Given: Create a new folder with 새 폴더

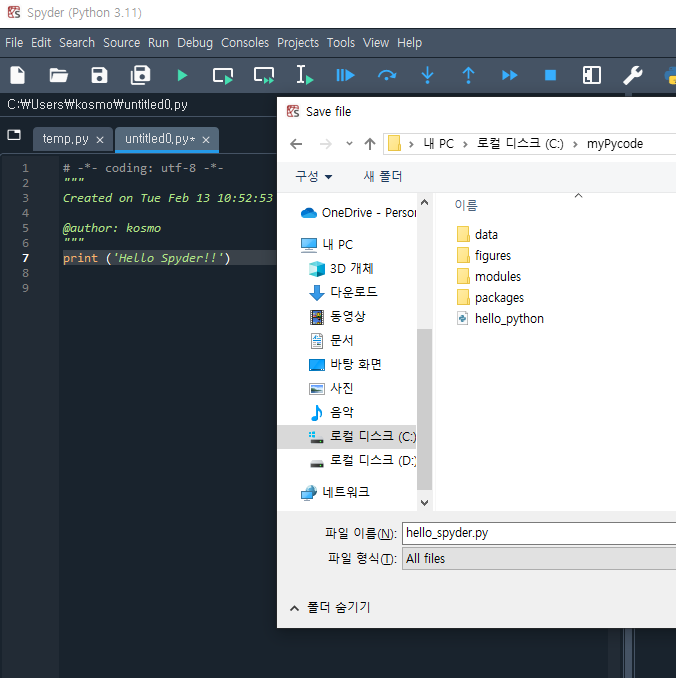Looking at the screenshot, I should point(383,176).
